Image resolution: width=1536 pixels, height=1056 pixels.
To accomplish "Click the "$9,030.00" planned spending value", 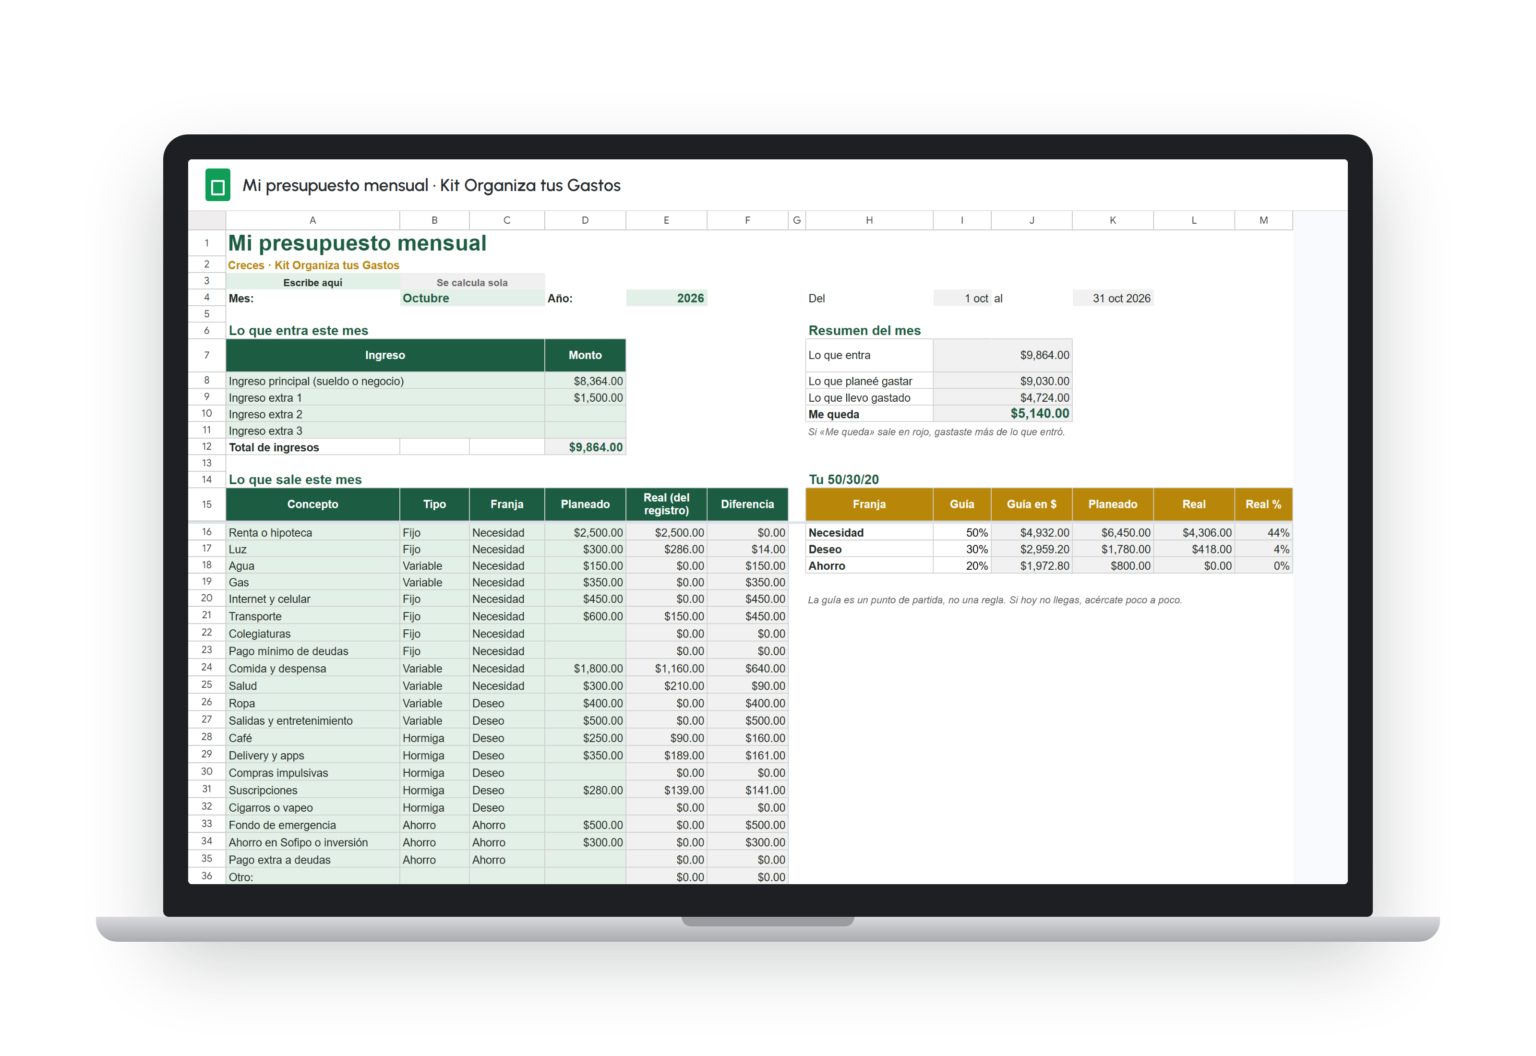I will [x=1003, y=381].
